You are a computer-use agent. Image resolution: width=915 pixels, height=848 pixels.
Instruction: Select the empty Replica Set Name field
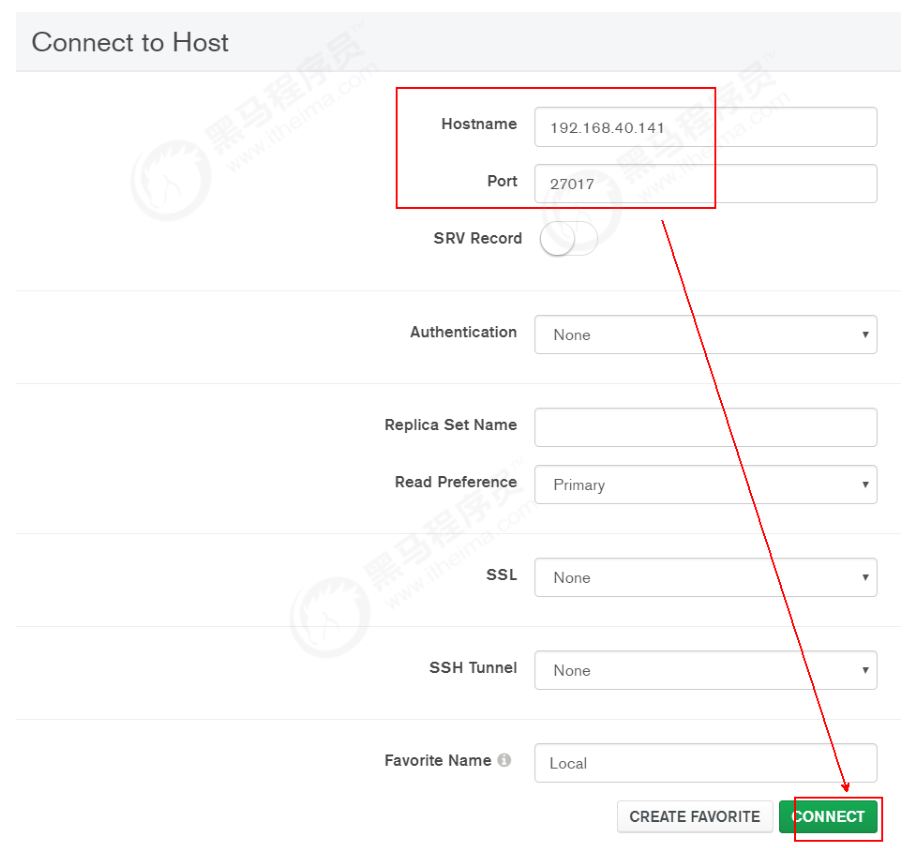coord(705,427)
